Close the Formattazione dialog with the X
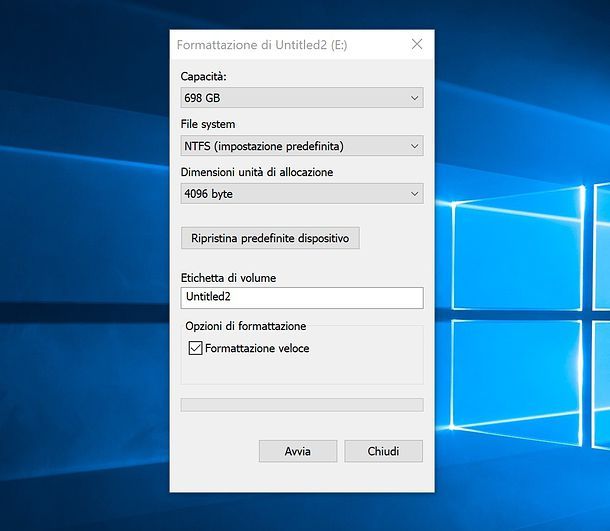 (417, 44)
